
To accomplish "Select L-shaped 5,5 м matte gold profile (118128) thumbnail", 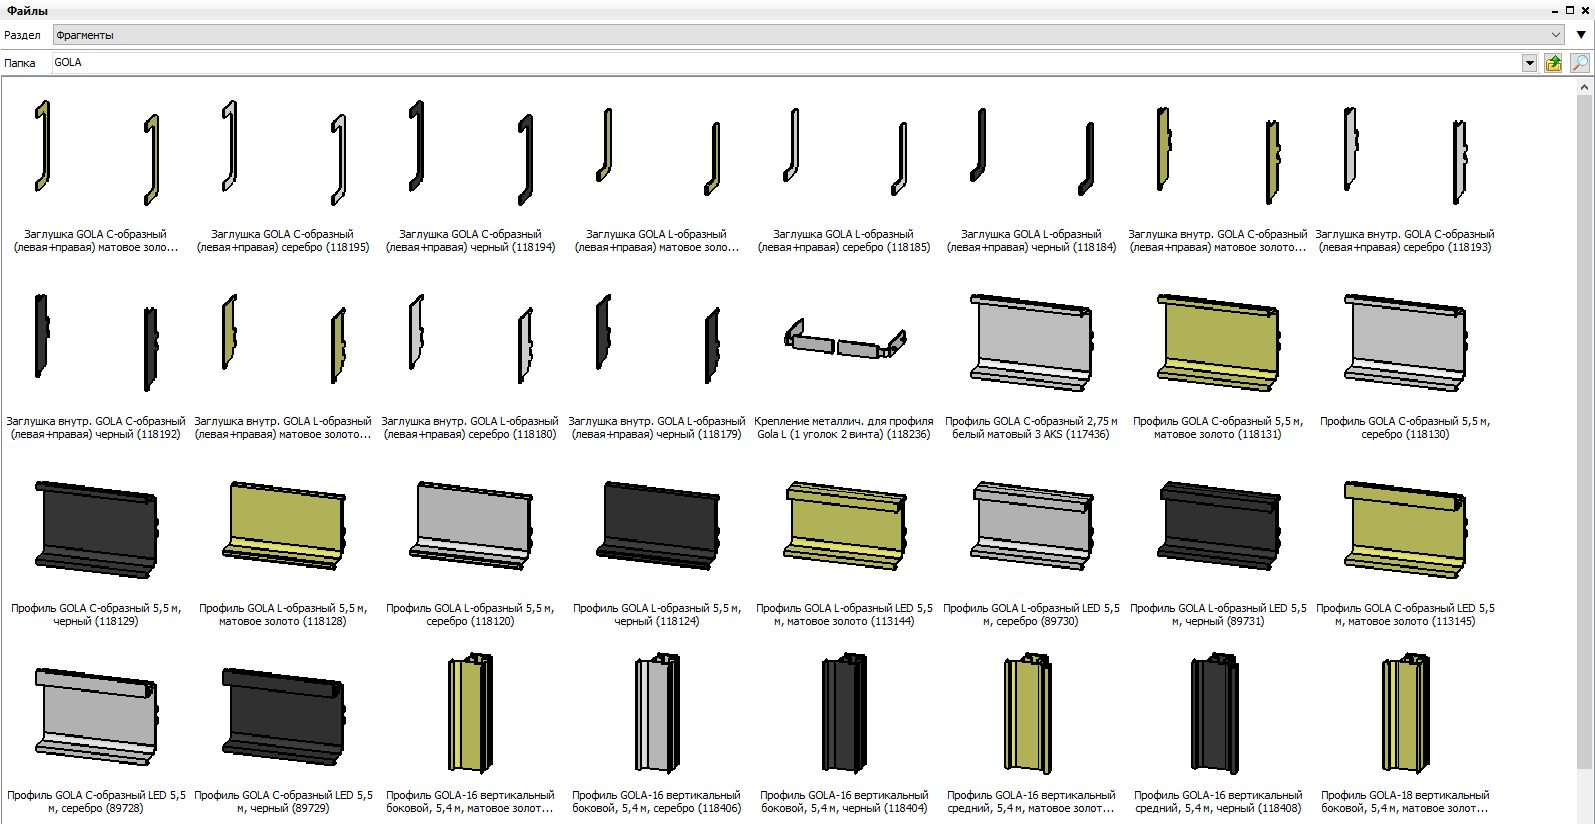I will click(x=283, y=526).
